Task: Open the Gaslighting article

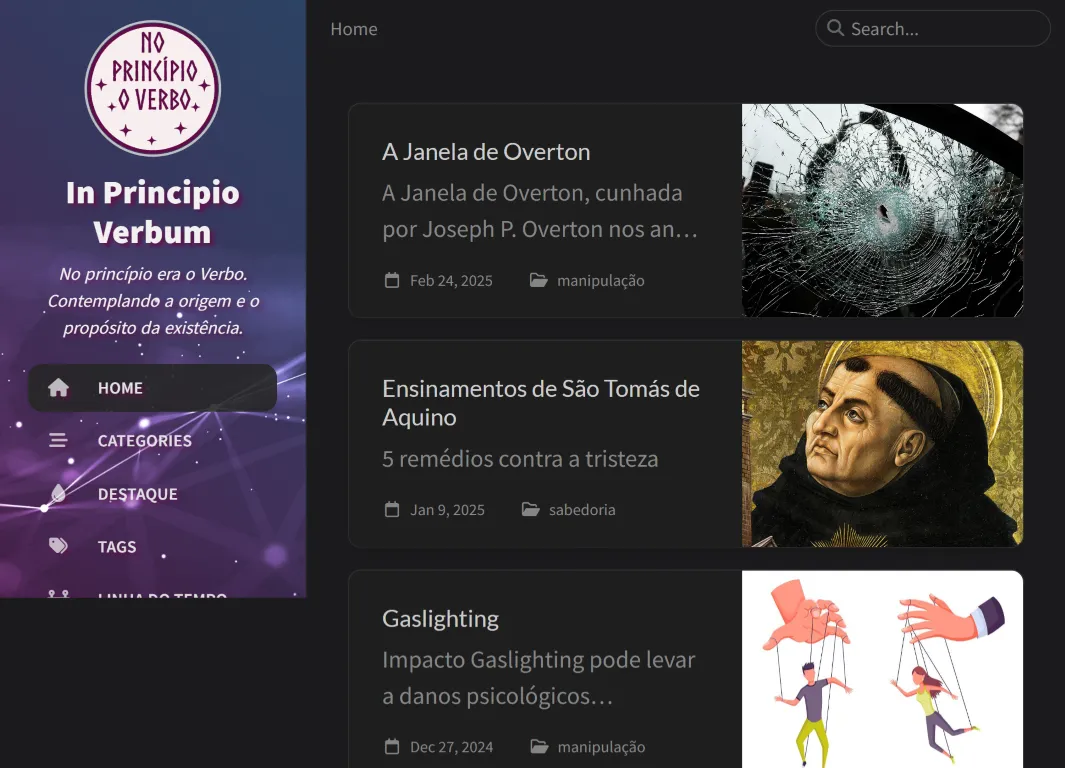Action: tap(440, 618)
